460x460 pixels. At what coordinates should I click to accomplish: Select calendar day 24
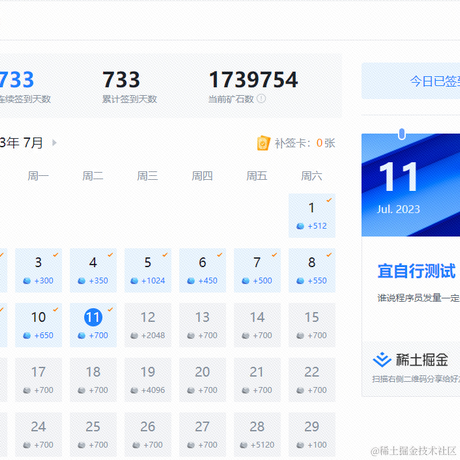(x=38, y=434)
